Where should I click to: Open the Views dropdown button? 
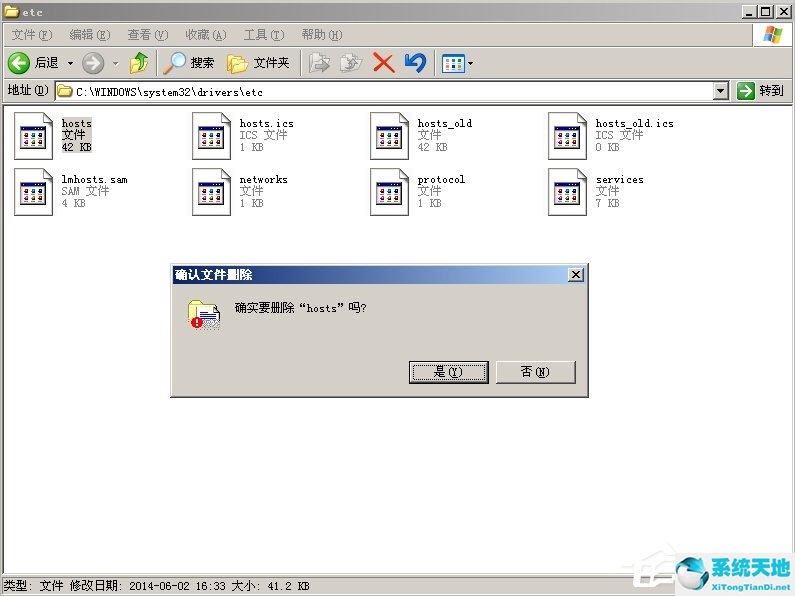pos(458,63)
